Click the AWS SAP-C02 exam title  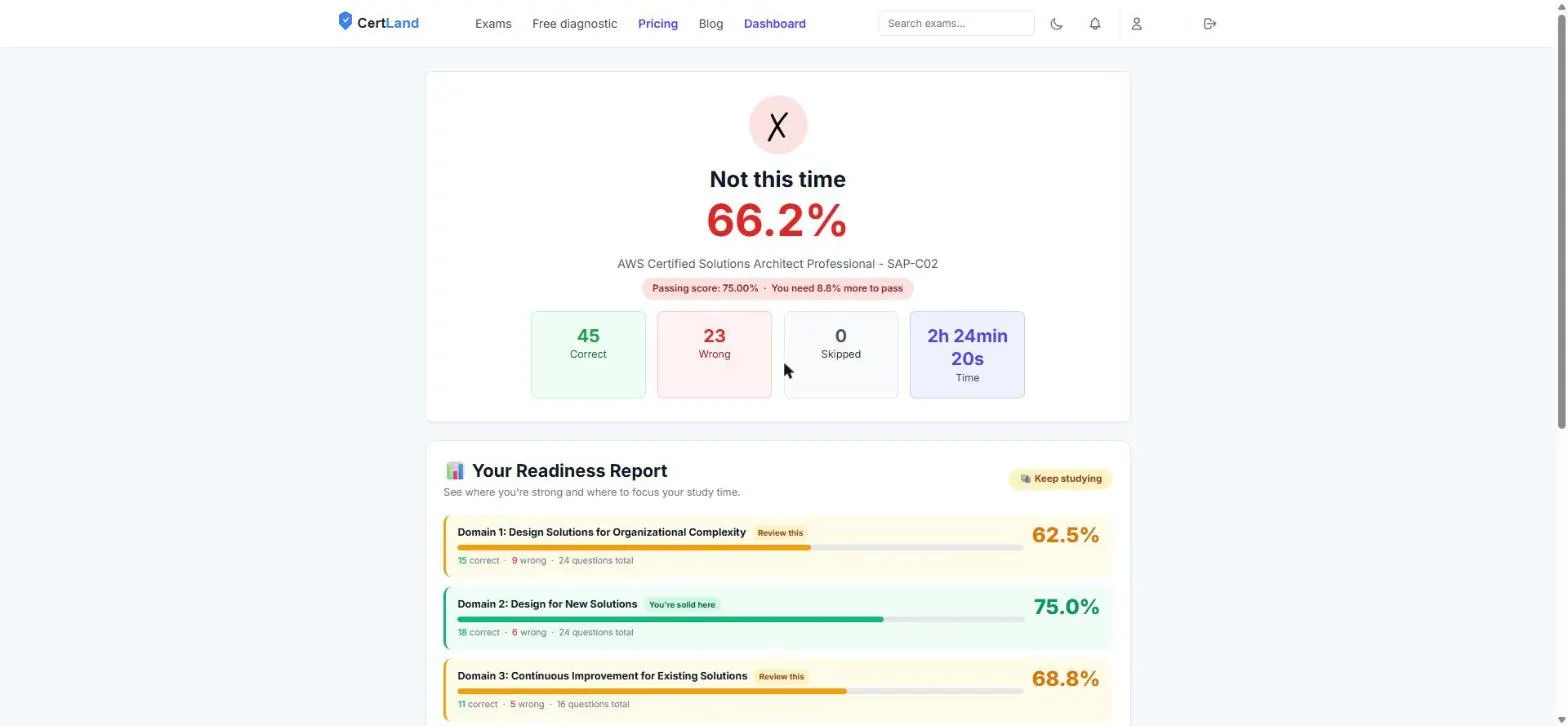coord(778,264)
